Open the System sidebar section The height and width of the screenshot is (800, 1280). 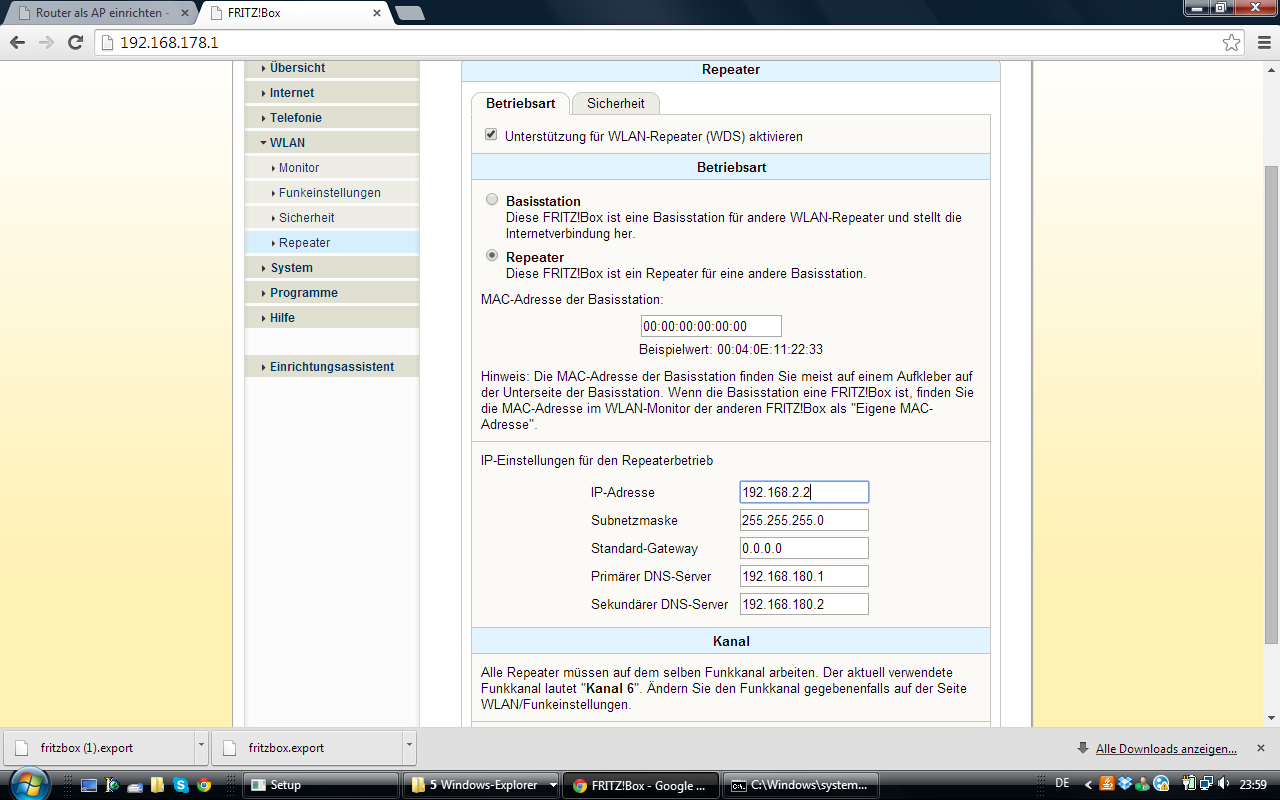click(x=331, y=268)
